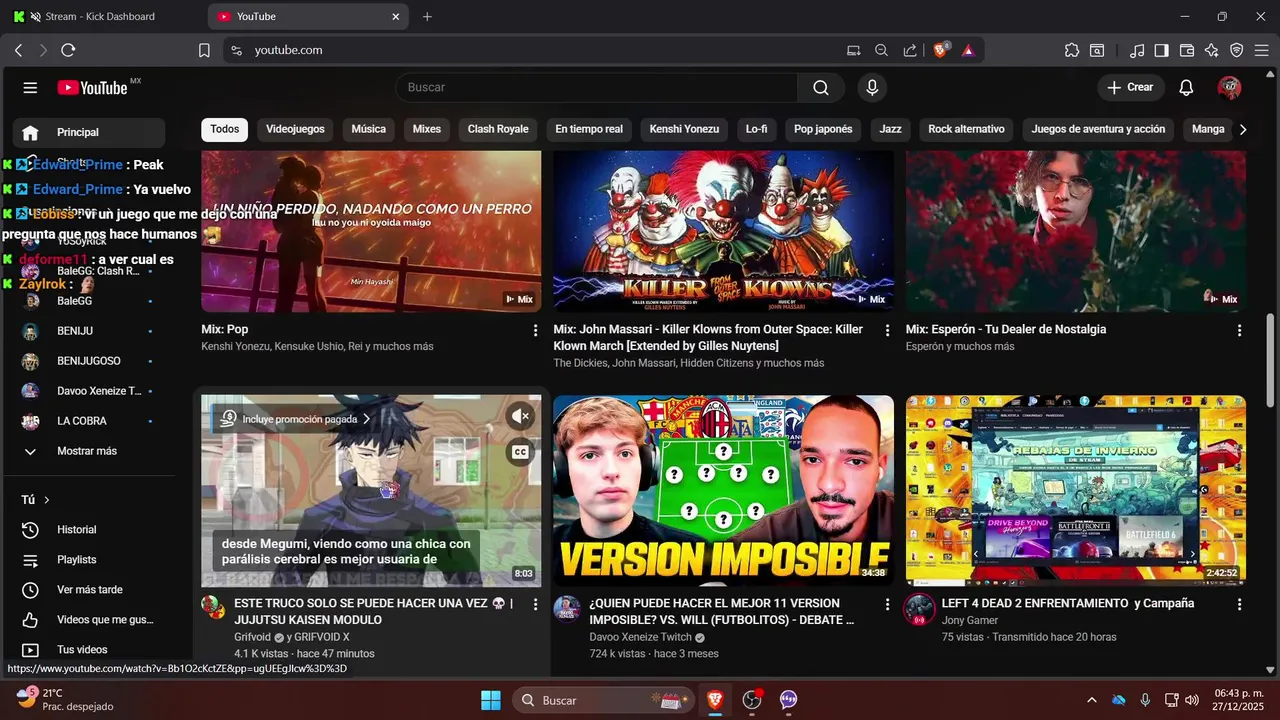This screenshot has width=1280, height=720.
Task: Open Tus videos in sidebar
Action: coord(89,650)
